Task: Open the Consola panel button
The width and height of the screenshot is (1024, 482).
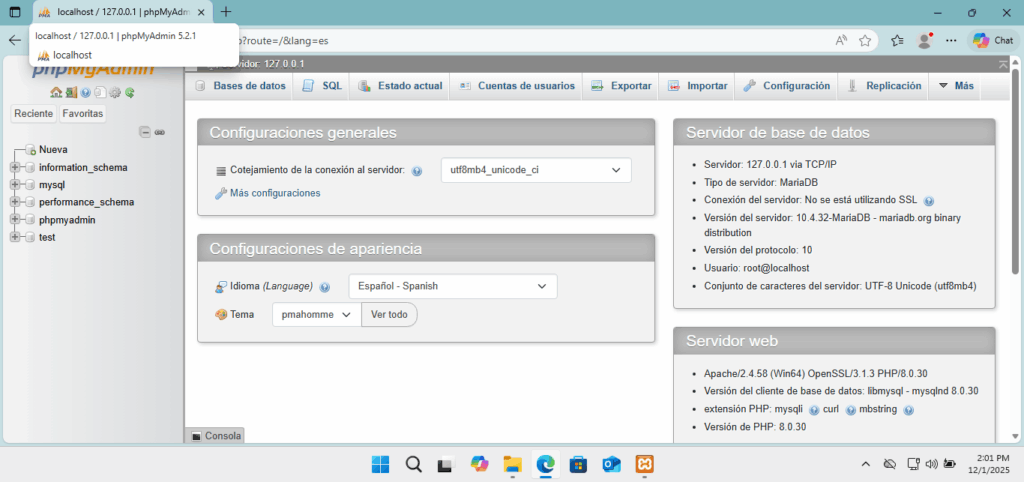Action: point(217,436)
